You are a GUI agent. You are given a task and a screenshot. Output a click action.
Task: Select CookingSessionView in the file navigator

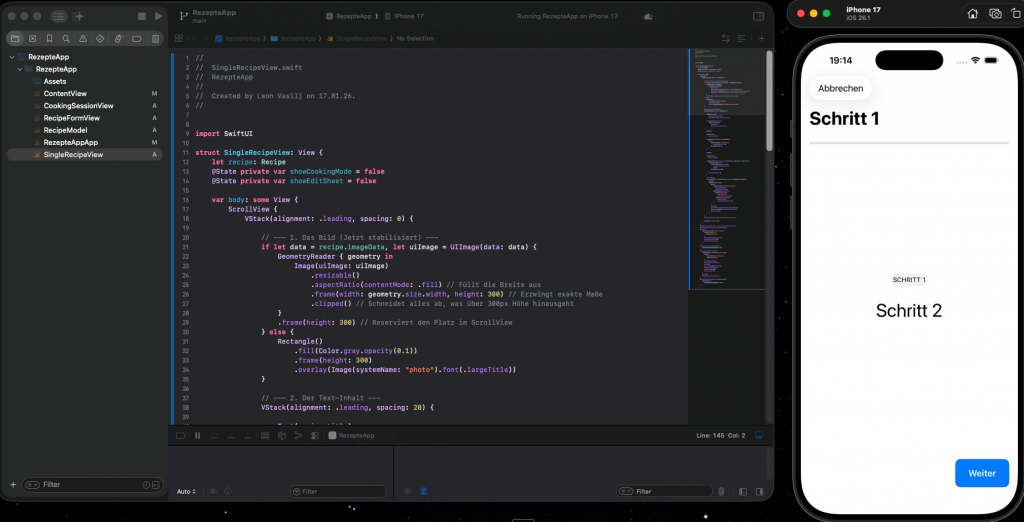[x=78, y=106]
